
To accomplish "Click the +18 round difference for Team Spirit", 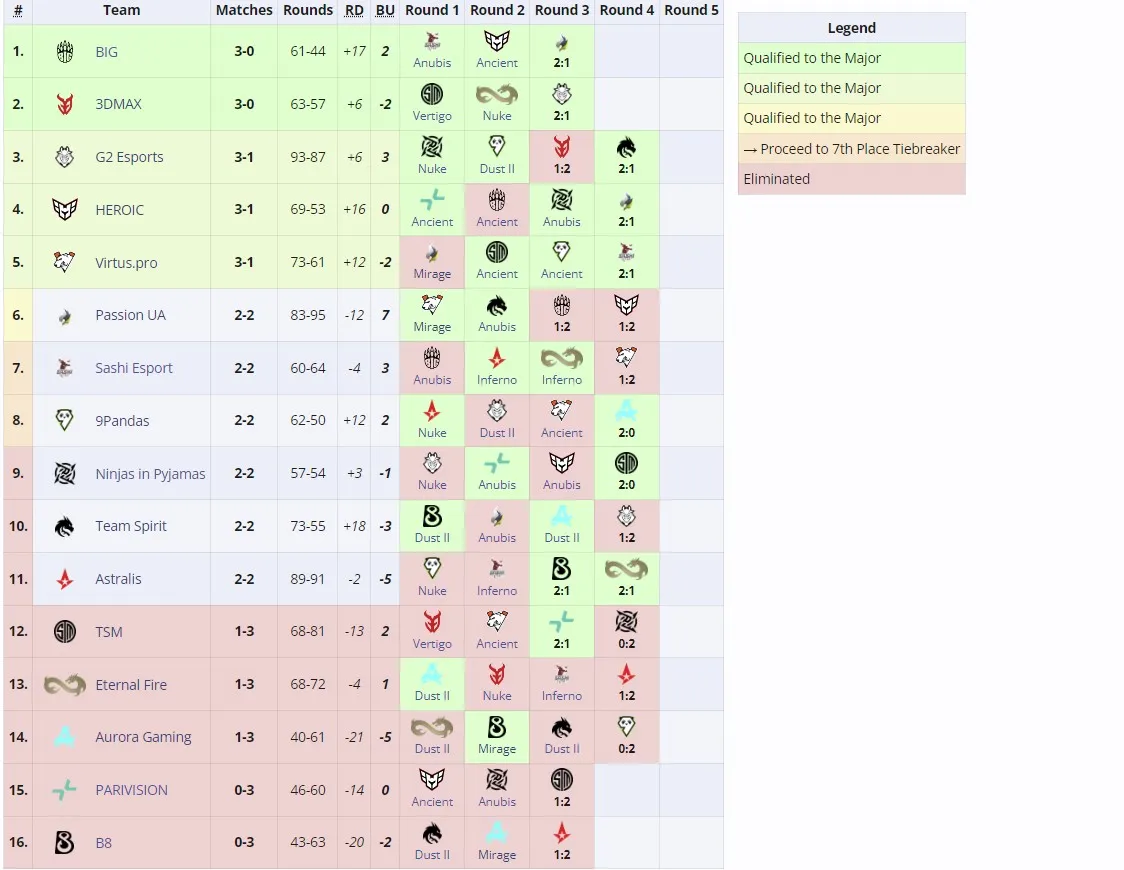I will click(354, 526).
